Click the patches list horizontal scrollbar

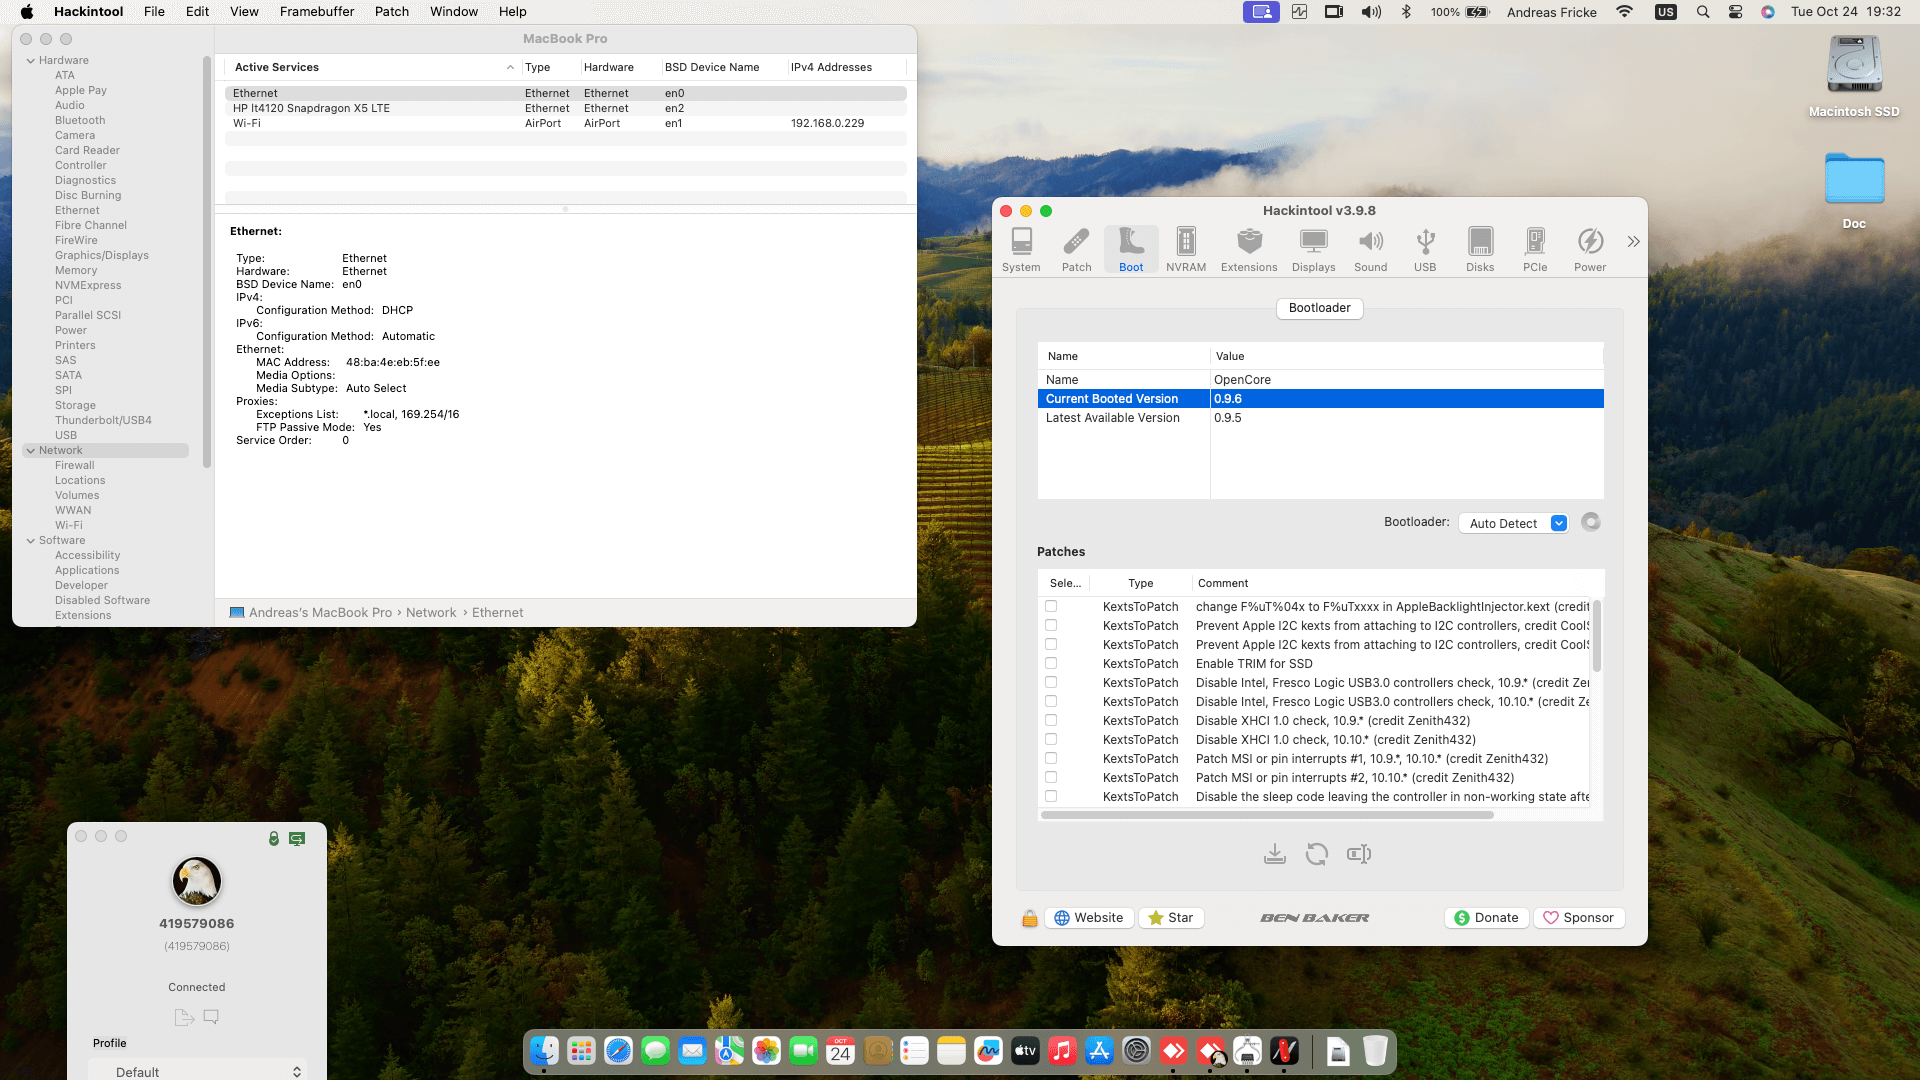coord(1267,815)
